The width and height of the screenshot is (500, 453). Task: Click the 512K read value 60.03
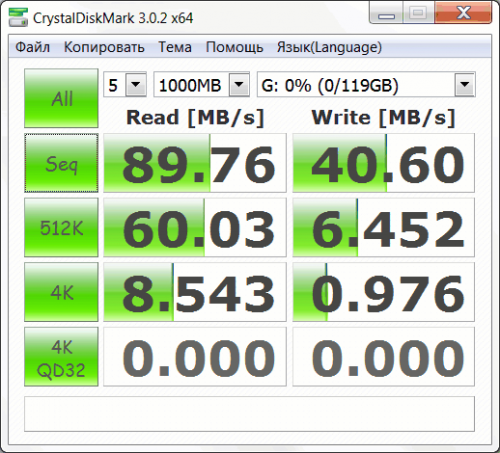pos(195,227)
